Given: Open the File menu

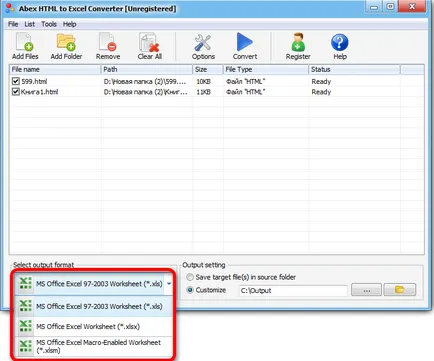Looking at the screenshot, I should [x=13, y=24].
